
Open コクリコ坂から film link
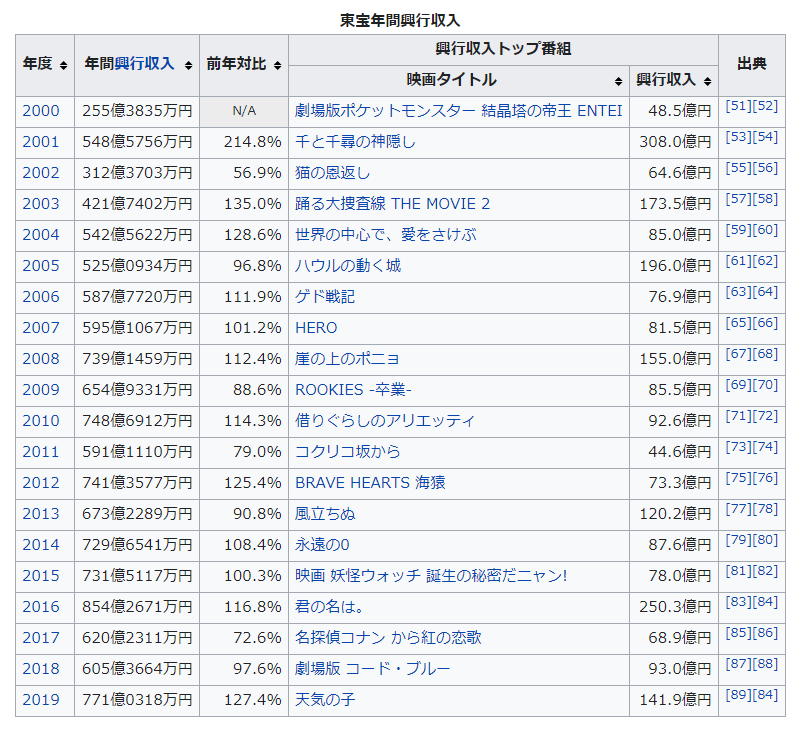(348, 452)
